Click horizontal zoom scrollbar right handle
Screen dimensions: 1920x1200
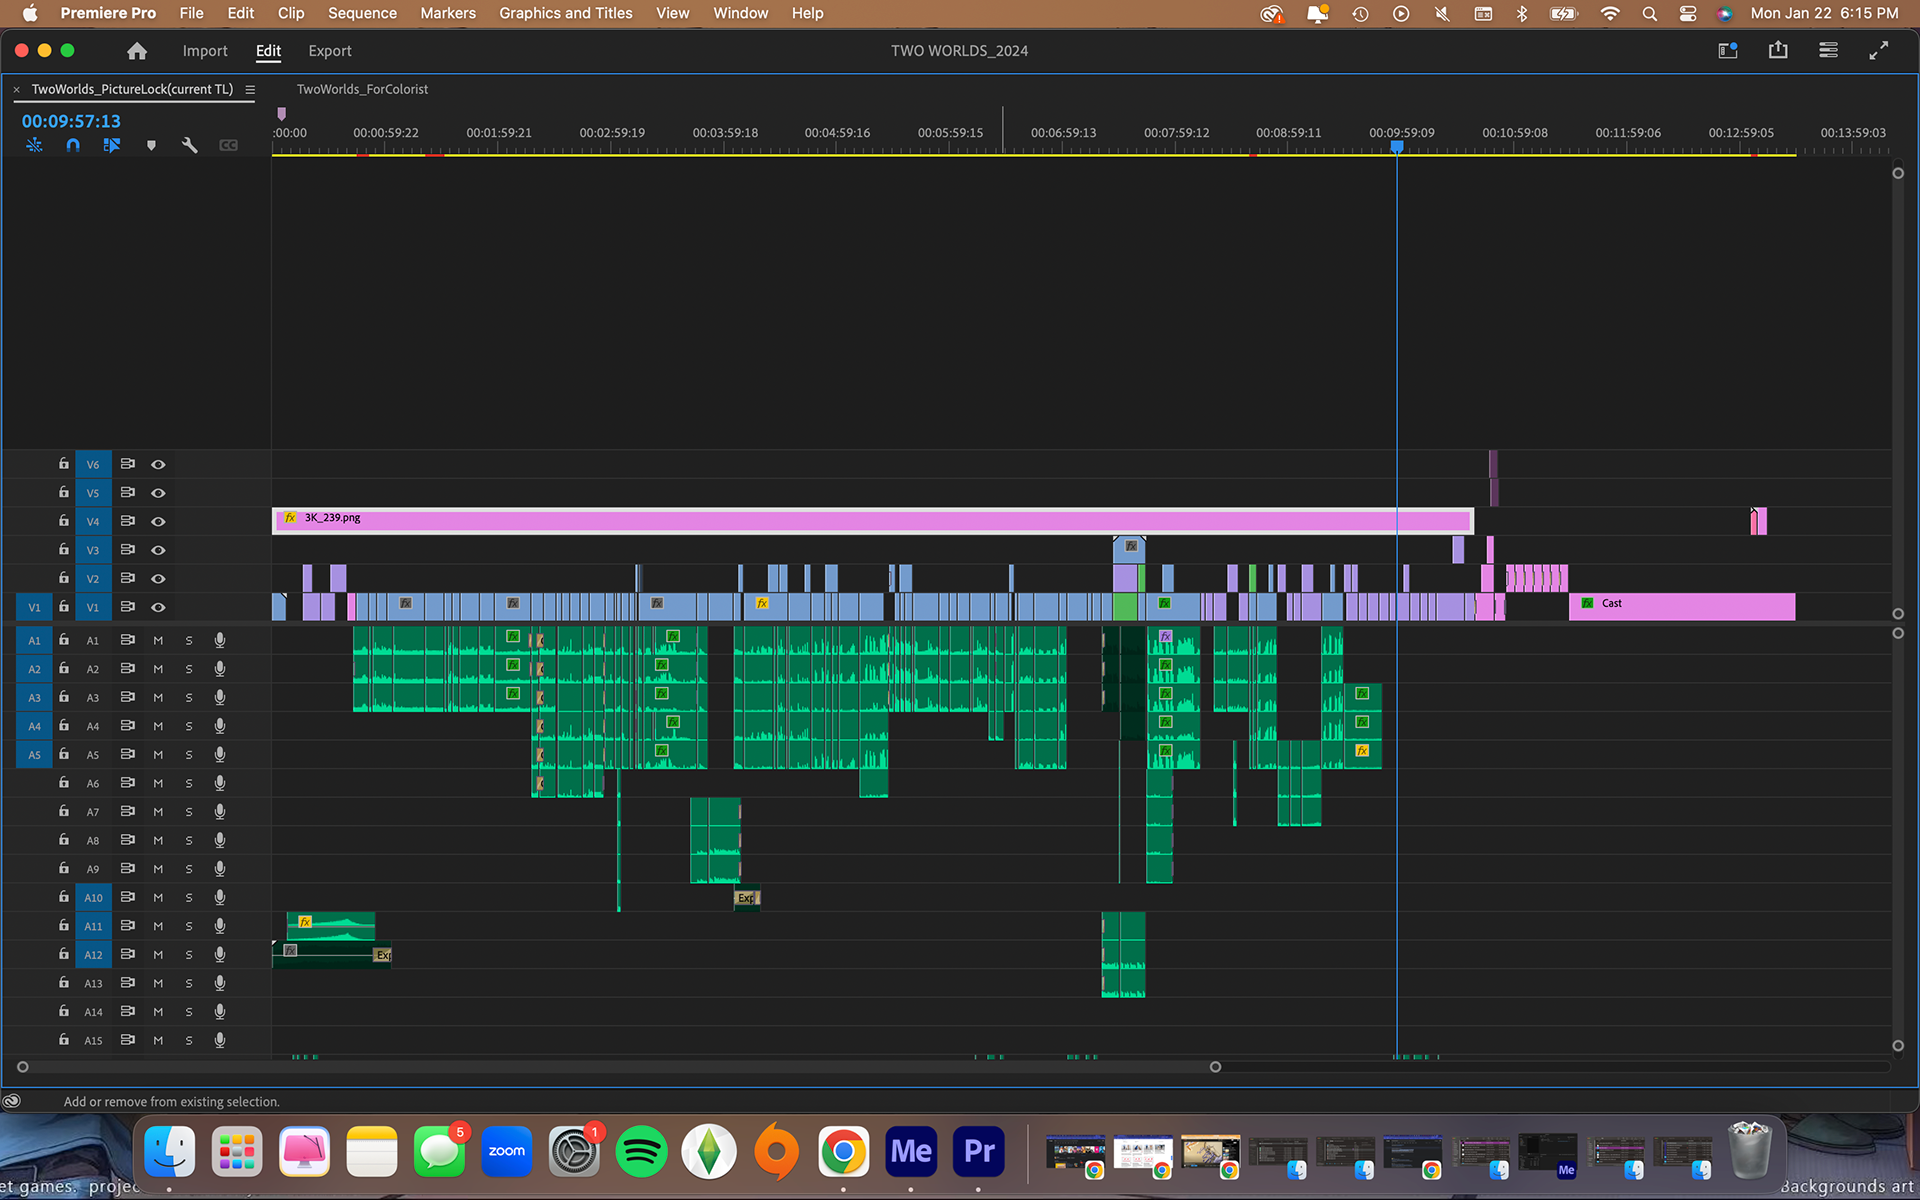(1215, 1067)
